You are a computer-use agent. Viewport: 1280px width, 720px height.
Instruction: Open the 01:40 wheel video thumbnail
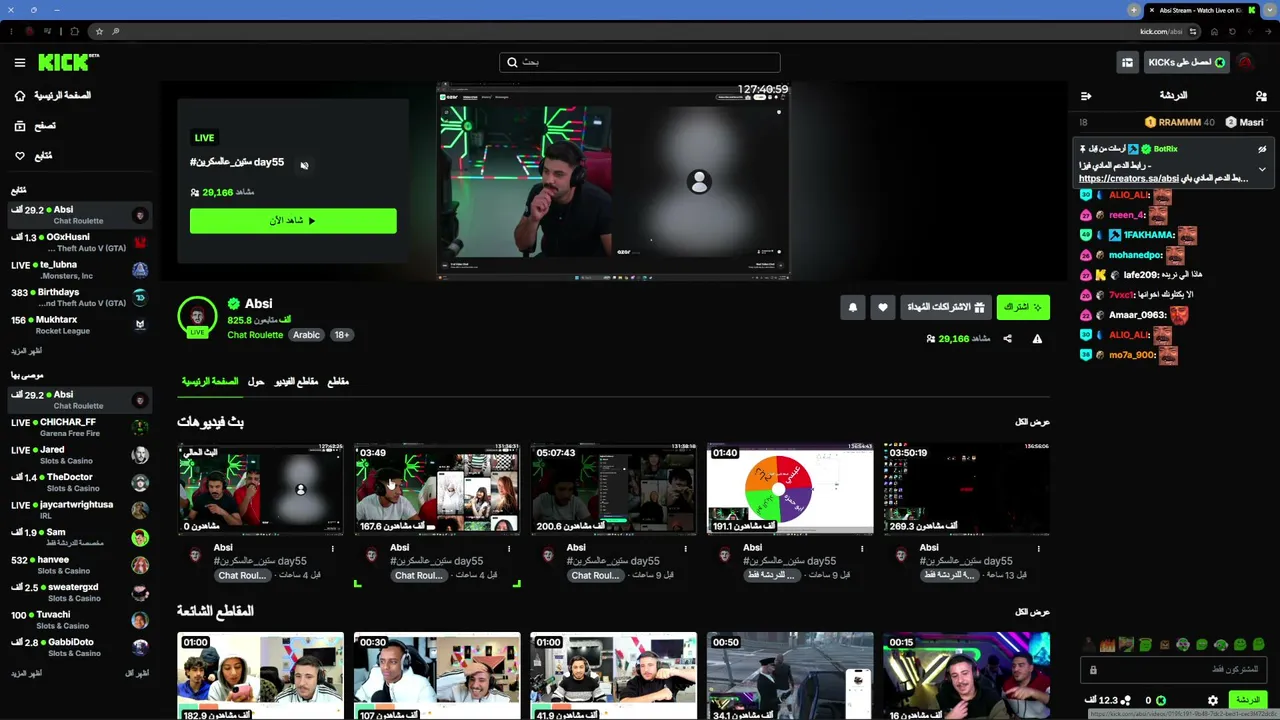(790, 489)
